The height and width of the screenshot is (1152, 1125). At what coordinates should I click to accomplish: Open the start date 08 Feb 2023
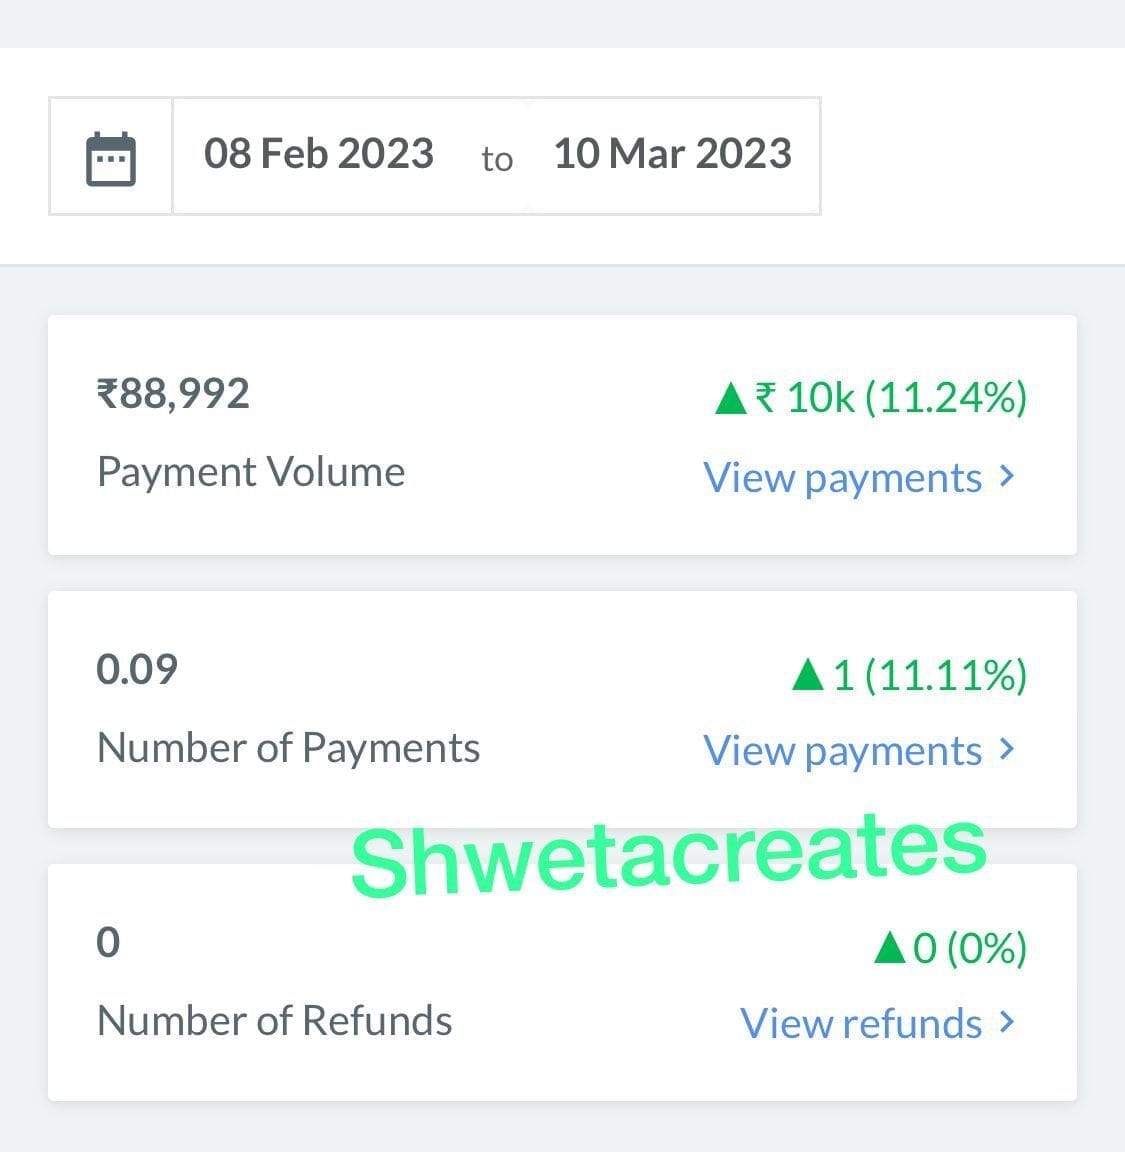[319, 155]
